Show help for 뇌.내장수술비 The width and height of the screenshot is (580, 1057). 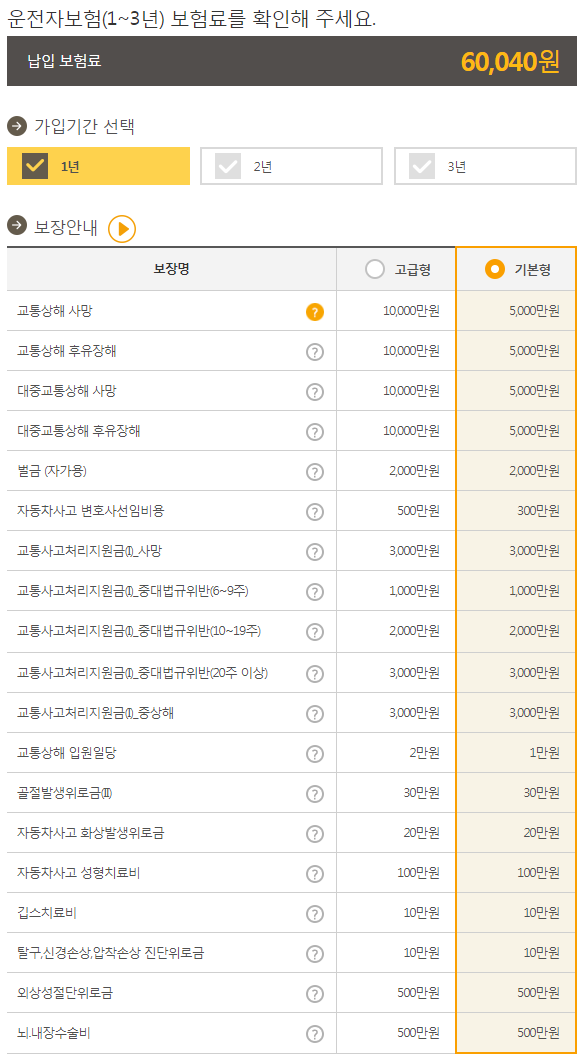(315, 1033)
